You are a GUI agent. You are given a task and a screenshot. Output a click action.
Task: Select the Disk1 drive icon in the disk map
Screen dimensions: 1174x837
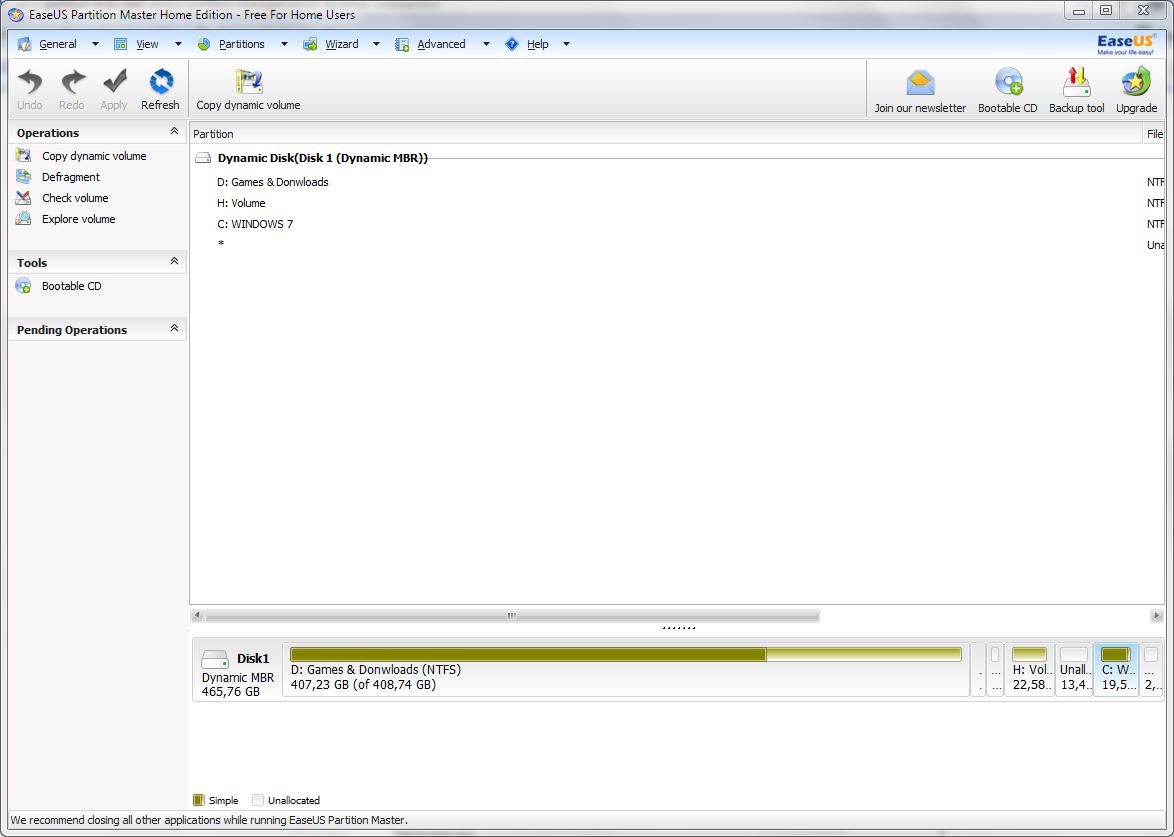pos(215,659)
